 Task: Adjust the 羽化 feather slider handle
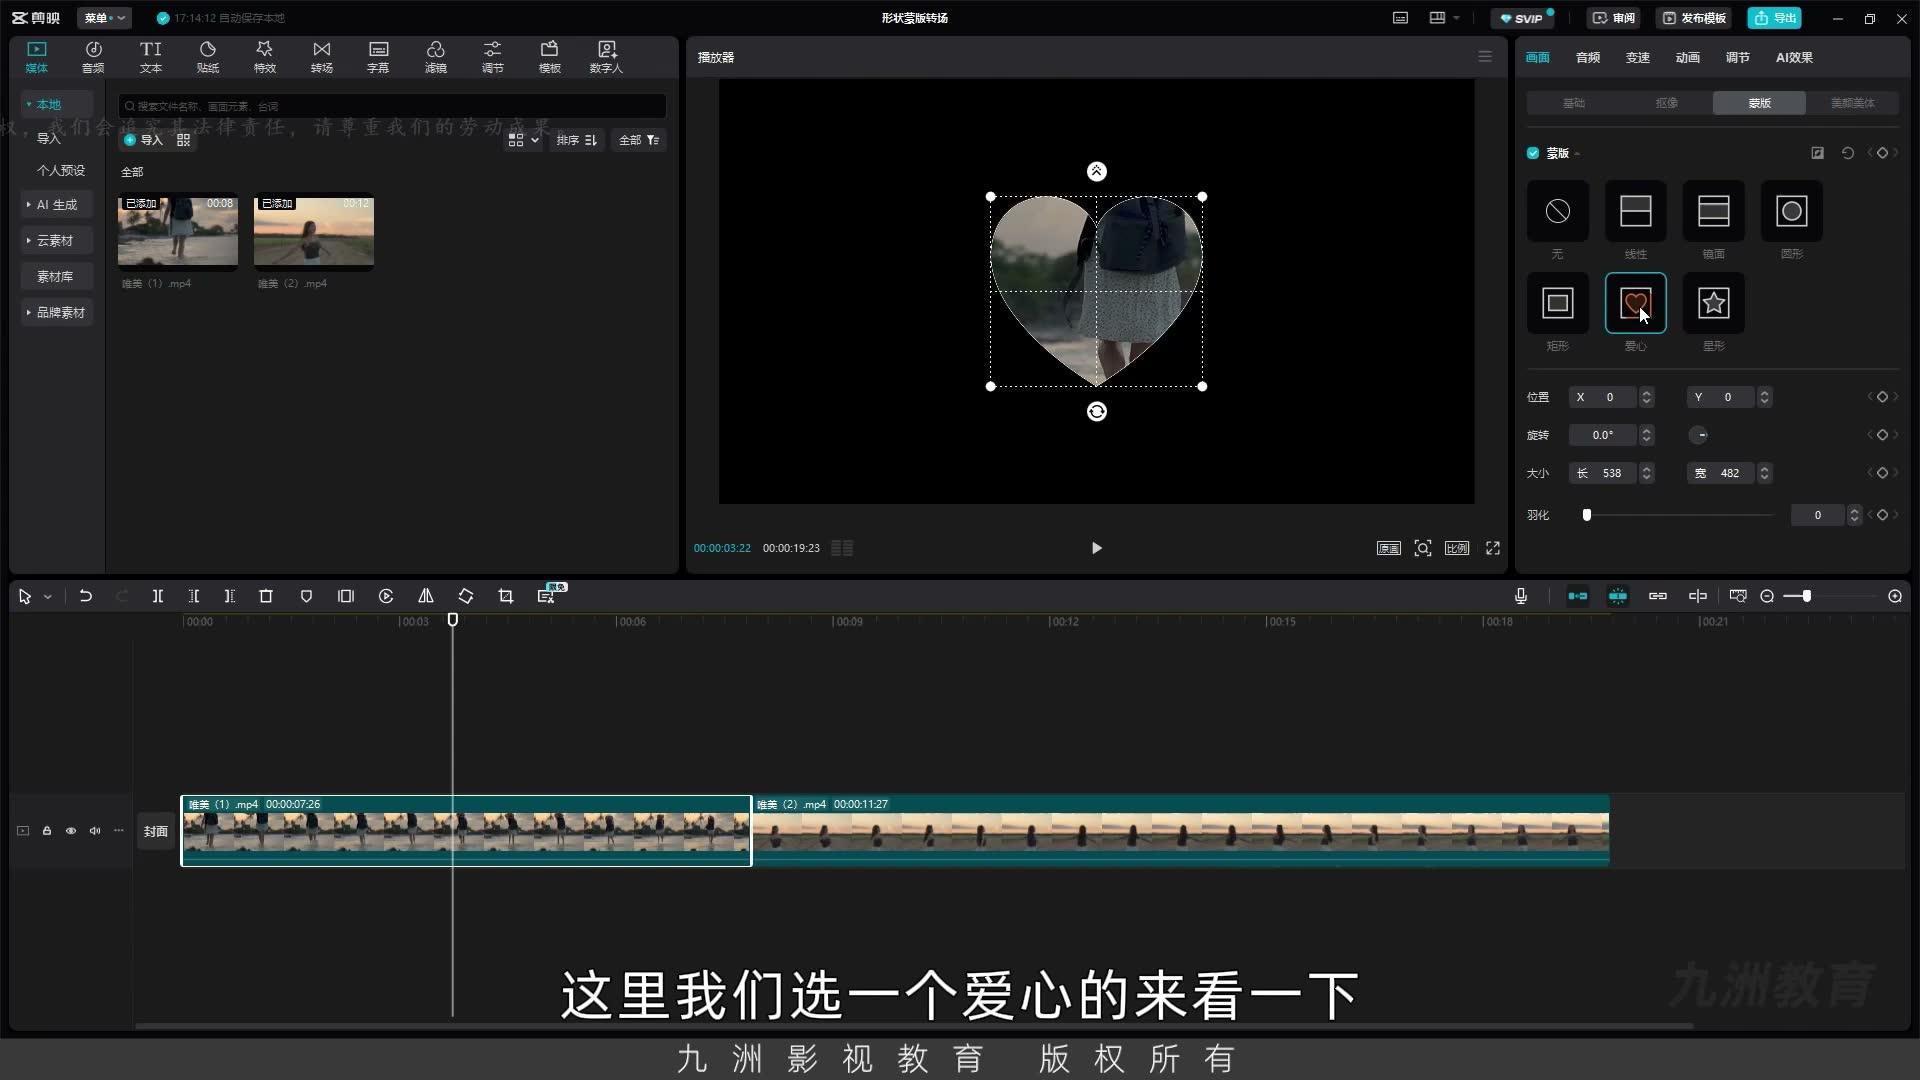point(1586,515)
